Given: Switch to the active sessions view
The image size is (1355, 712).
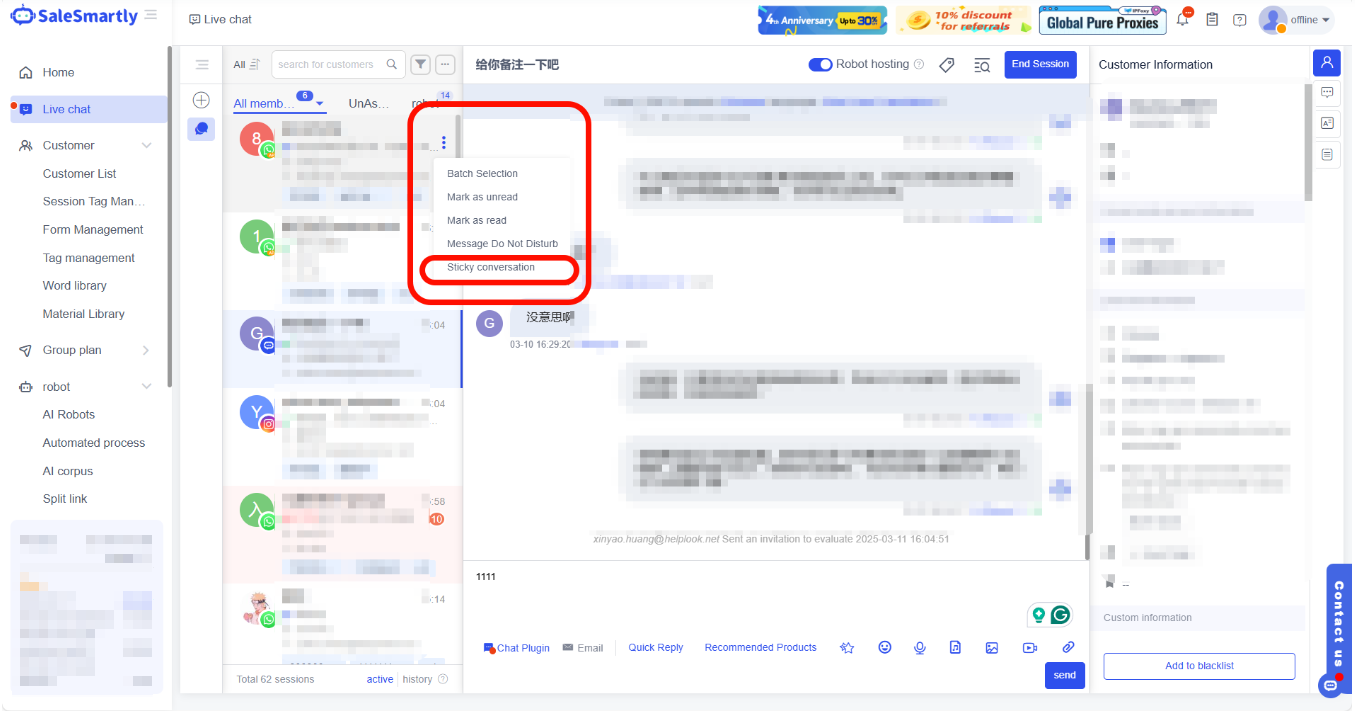Looking at the screenshot, I should pos(380,679).
